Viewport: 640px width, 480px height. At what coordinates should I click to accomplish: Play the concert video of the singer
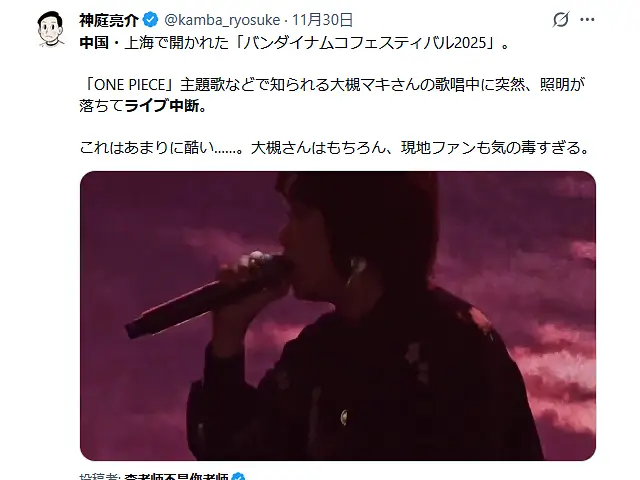[x=338, y=316]
